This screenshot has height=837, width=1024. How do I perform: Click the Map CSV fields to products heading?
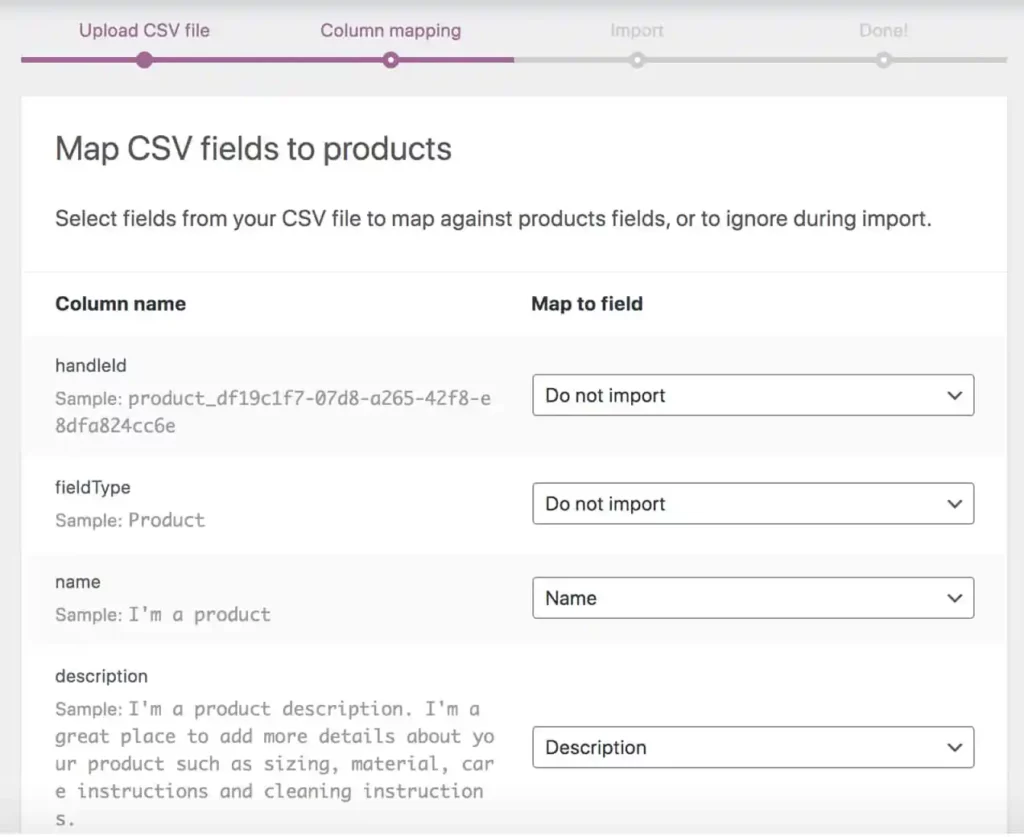pyautogui.click(x=253, y=149)
